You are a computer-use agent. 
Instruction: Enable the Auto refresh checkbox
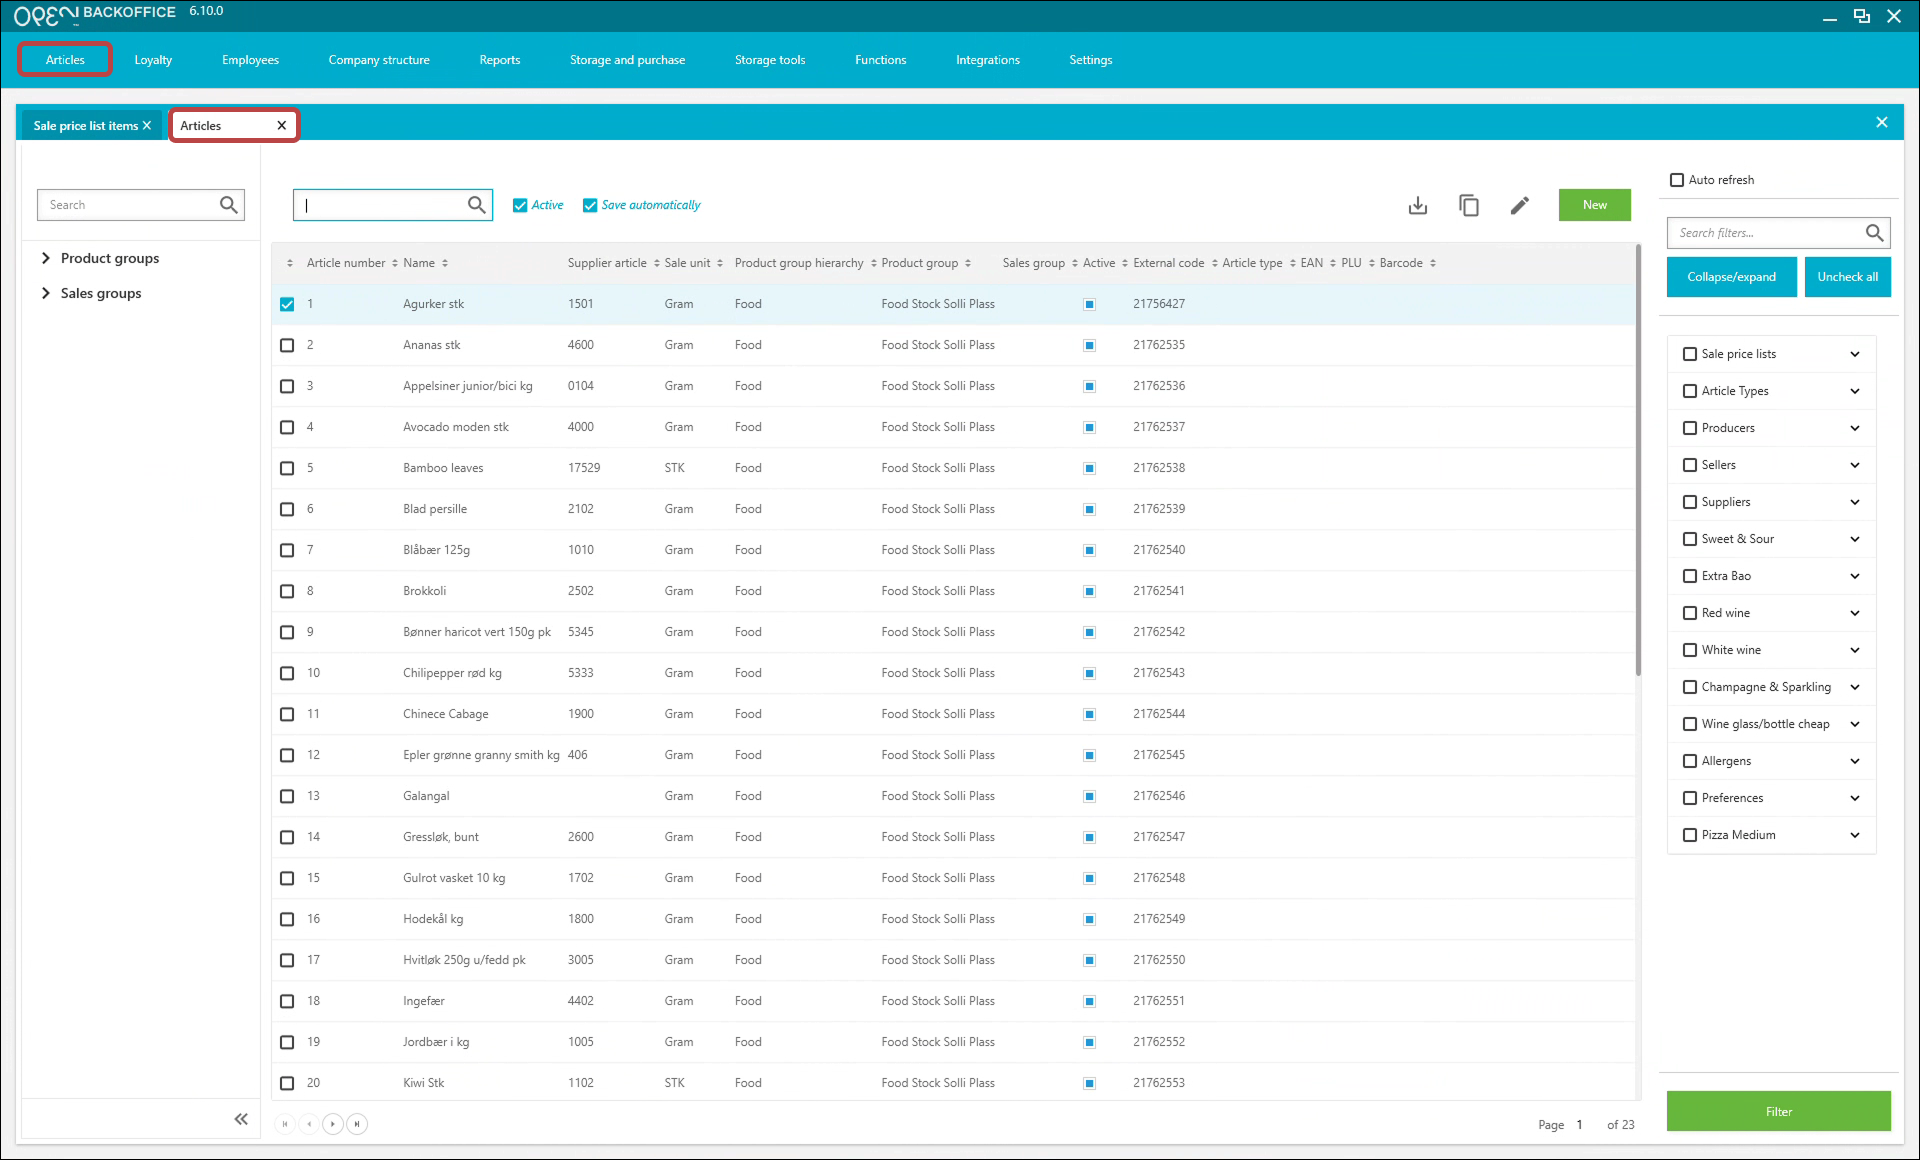pos(1677,180)
